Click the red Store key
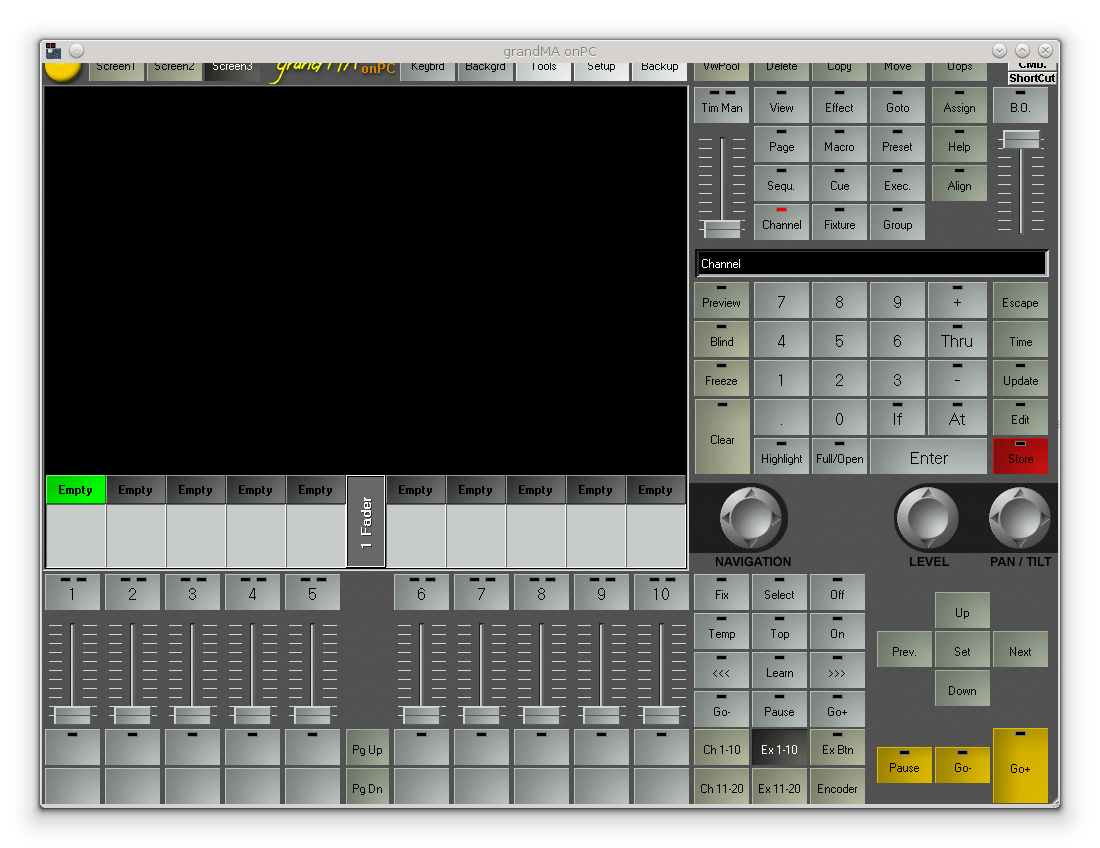This screenshot has width=1100, height=848. [x=1020, y=457]
